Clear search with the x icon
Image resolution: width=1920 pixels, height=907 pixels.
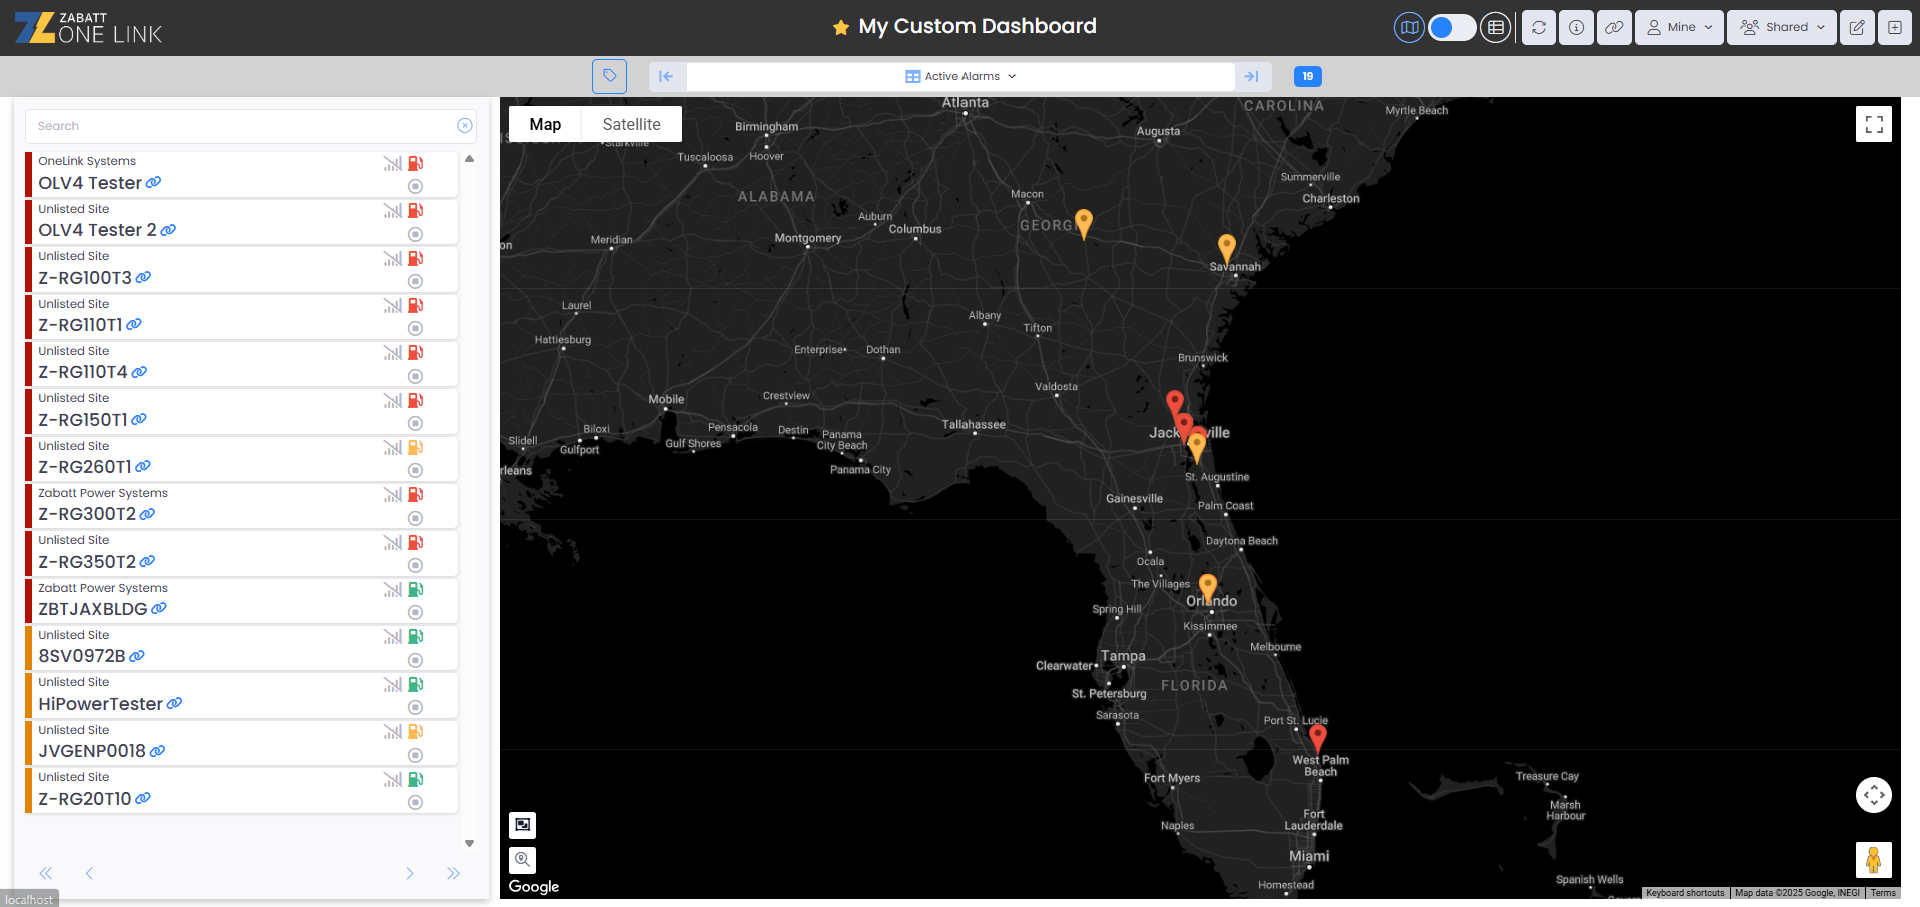pyautogui.click(x=465, y=126)
